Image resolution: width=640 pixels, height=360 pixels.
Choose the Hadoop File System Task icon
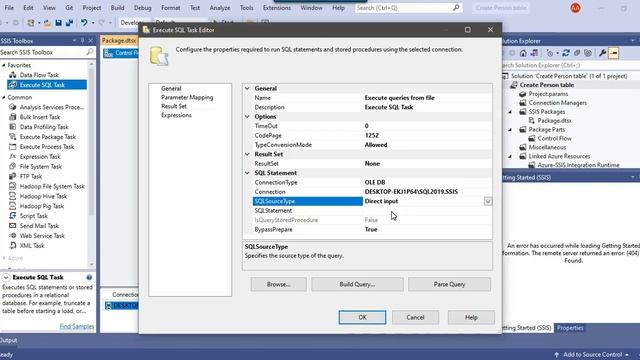tap(13, 186)
